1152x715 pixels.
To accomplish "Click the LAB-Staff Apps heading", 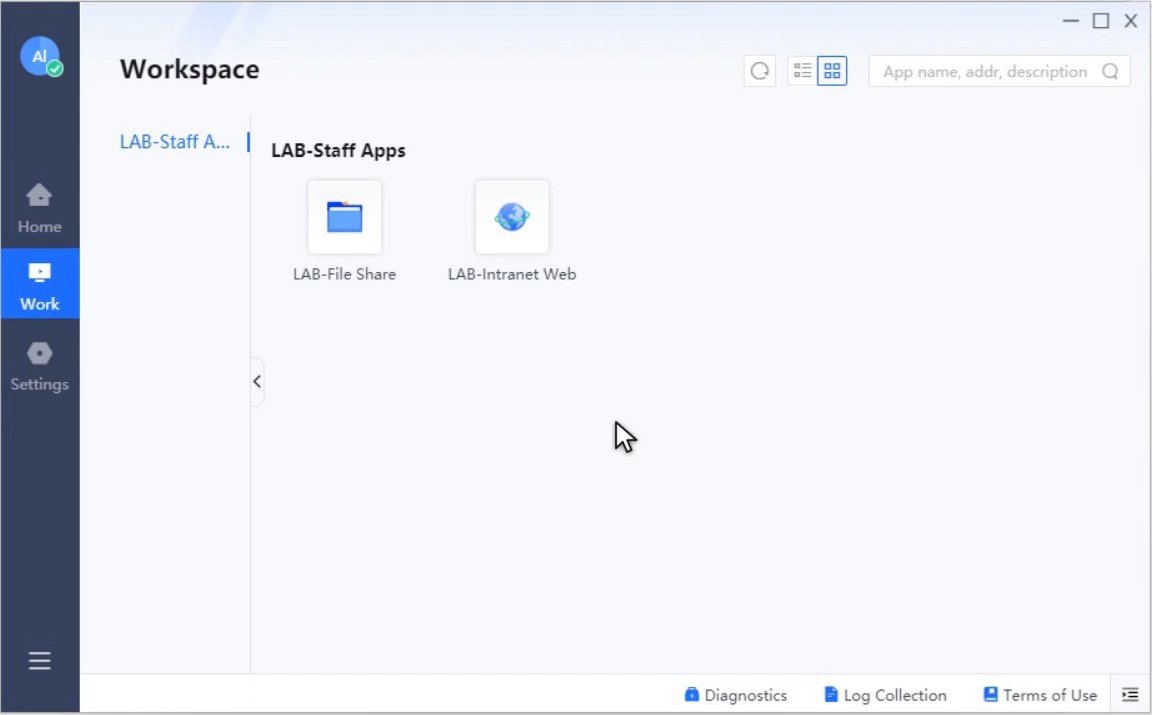I will [x=338, y=151].
